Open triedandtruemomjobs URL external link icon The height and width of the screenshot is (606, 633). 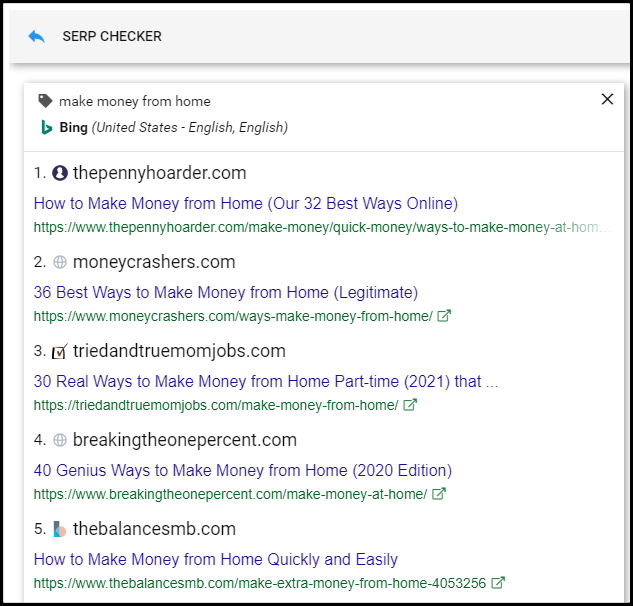[410, 405]
